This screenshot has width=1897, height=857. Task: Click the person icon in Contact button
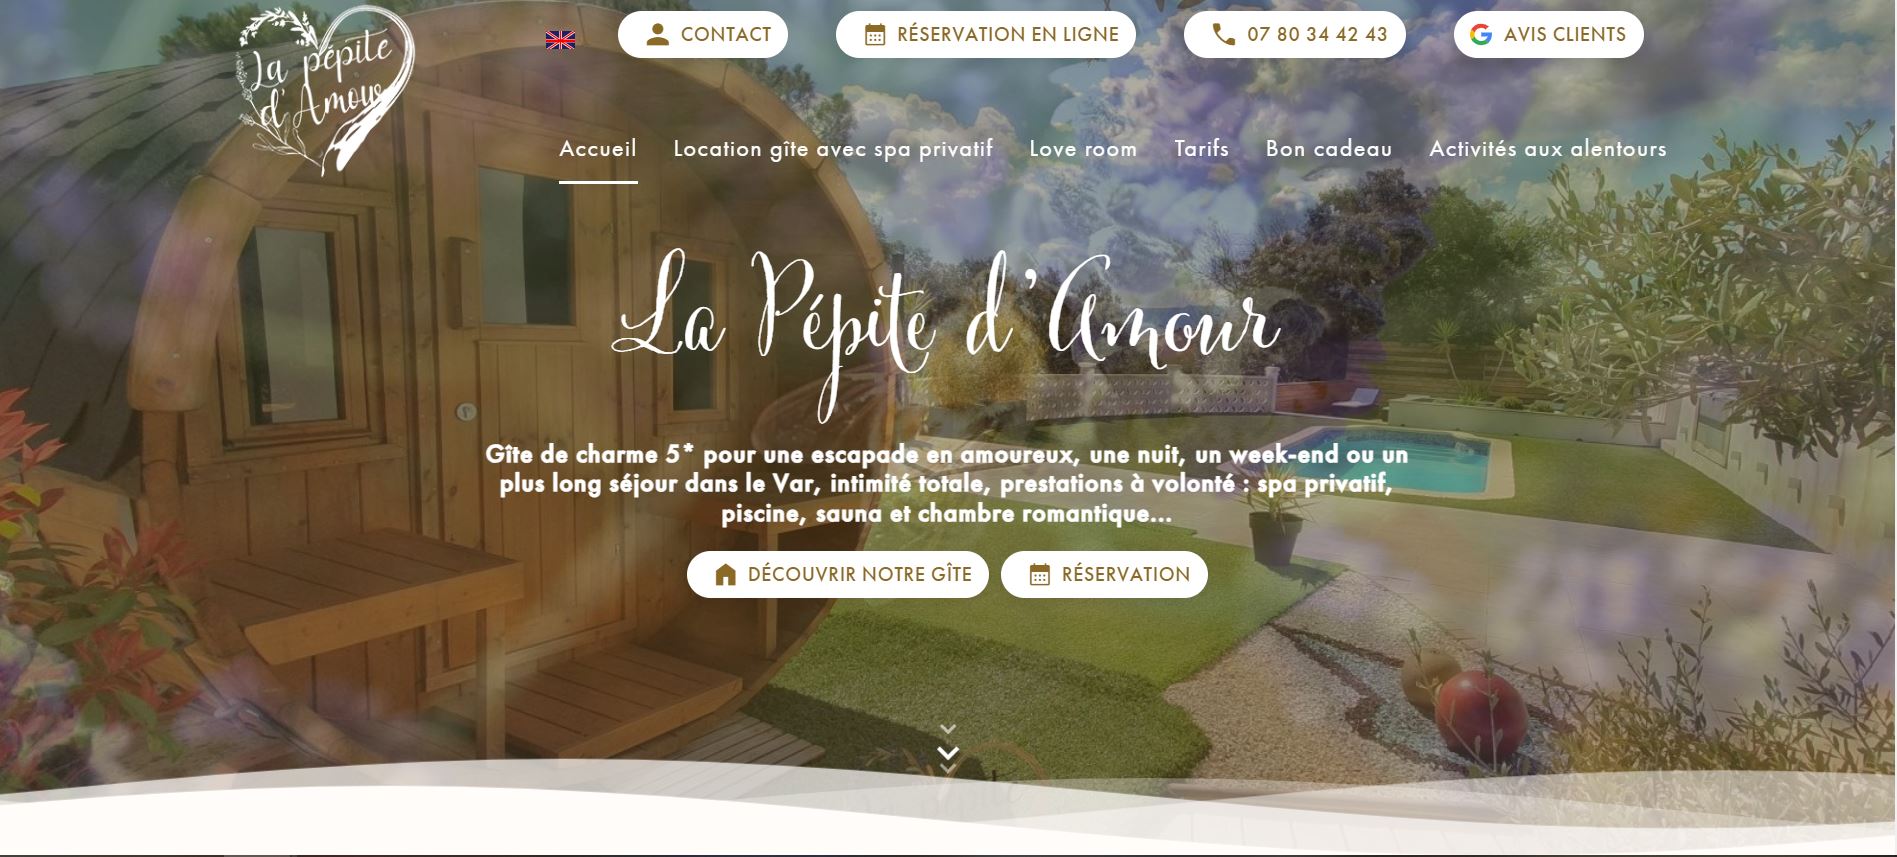click(657, 35)
